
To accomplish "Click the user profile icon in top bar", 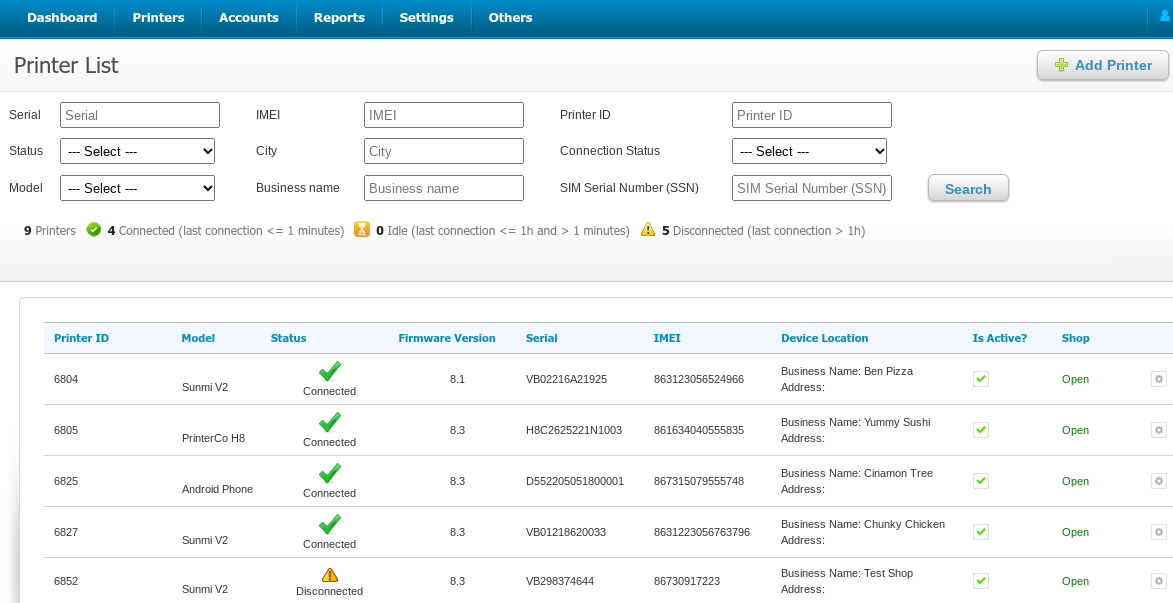I will coord(1164,16).
